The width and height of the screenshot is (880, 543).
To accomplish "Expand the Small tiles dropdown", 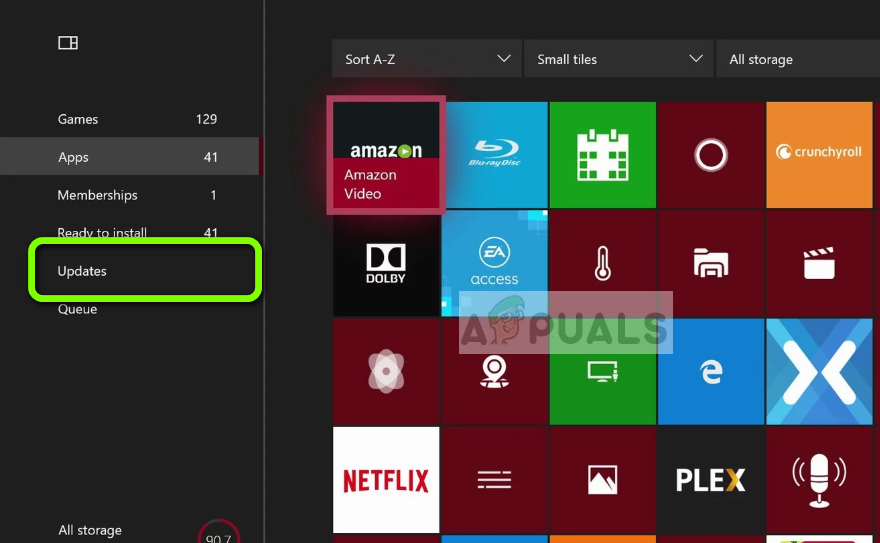I will pyautogui.click(x=619, y=58).
